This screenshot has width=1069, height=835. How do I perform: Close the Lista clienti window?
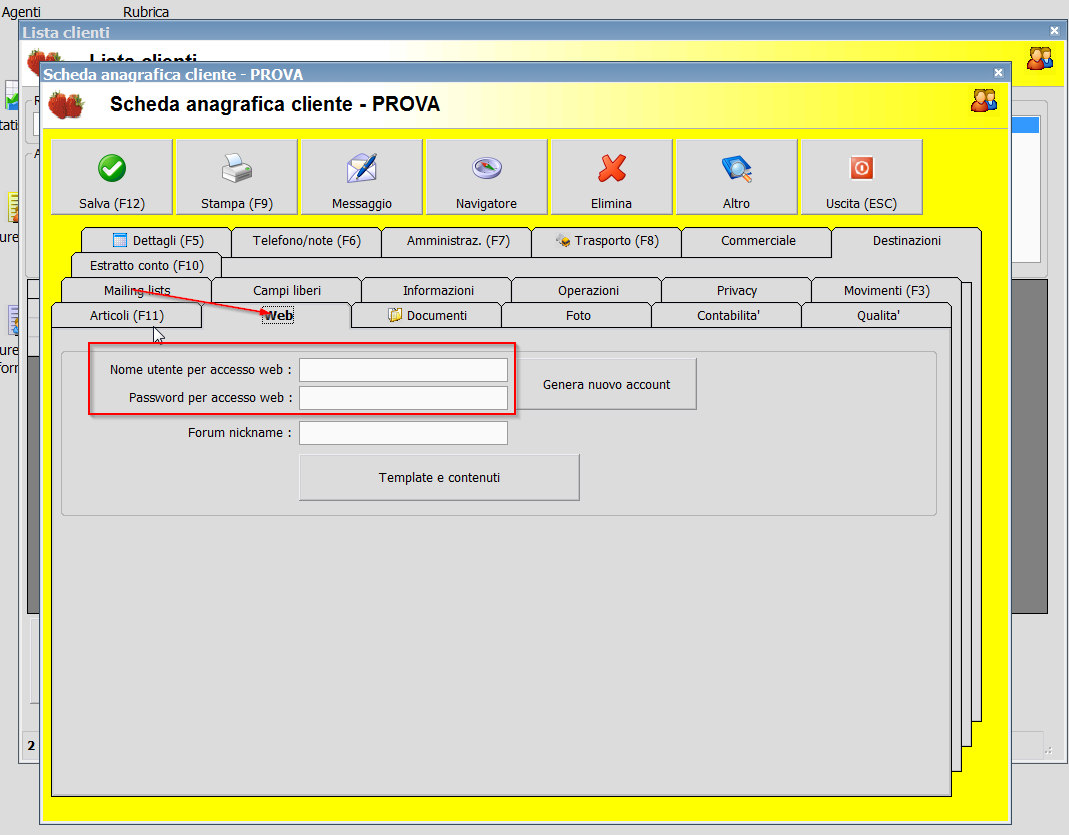(1054, 31)
